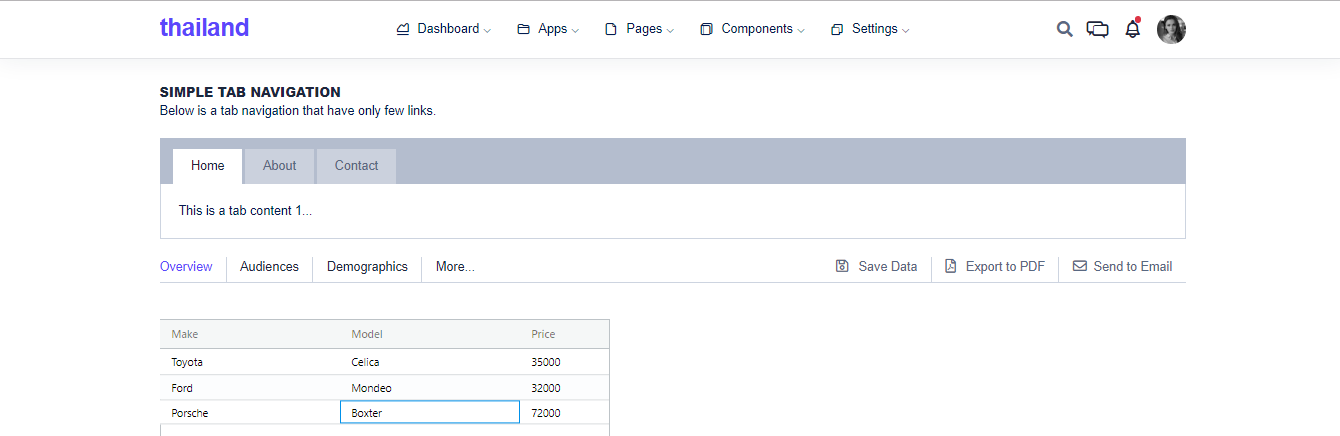This screenshot has height=436, width=1340.
Task: Expand the Dashboard dropdown chevron
Action: tap(487, 30)
